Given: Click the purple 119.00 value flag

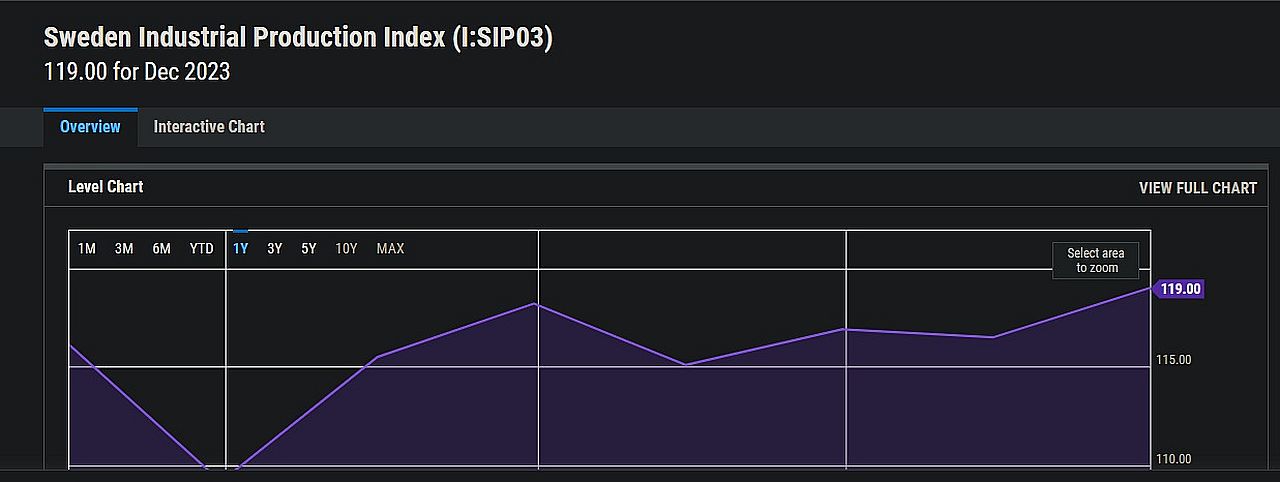Looking at the screenshot, I should 1180,289.
